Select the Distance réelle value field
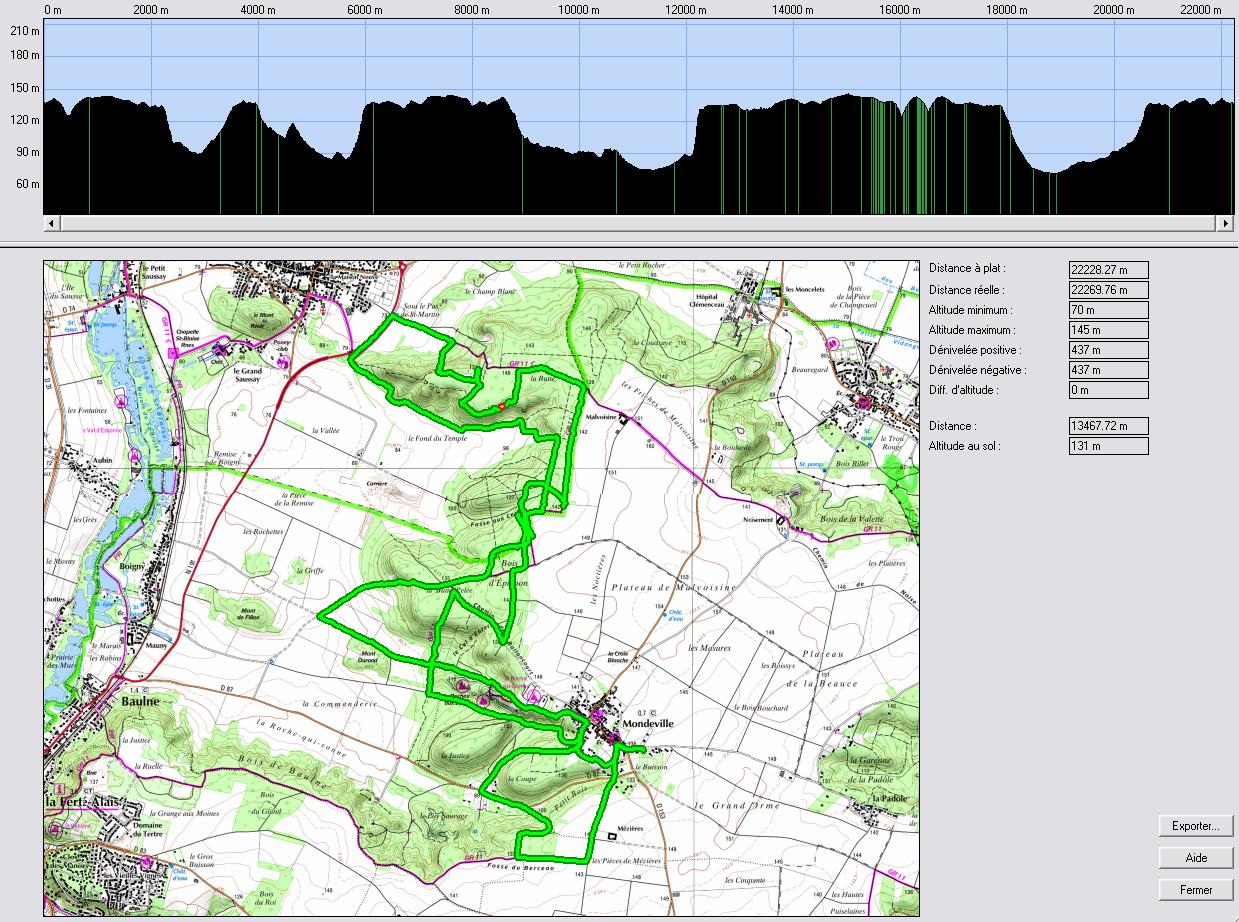1239x922 pixels. (1109, 290)
